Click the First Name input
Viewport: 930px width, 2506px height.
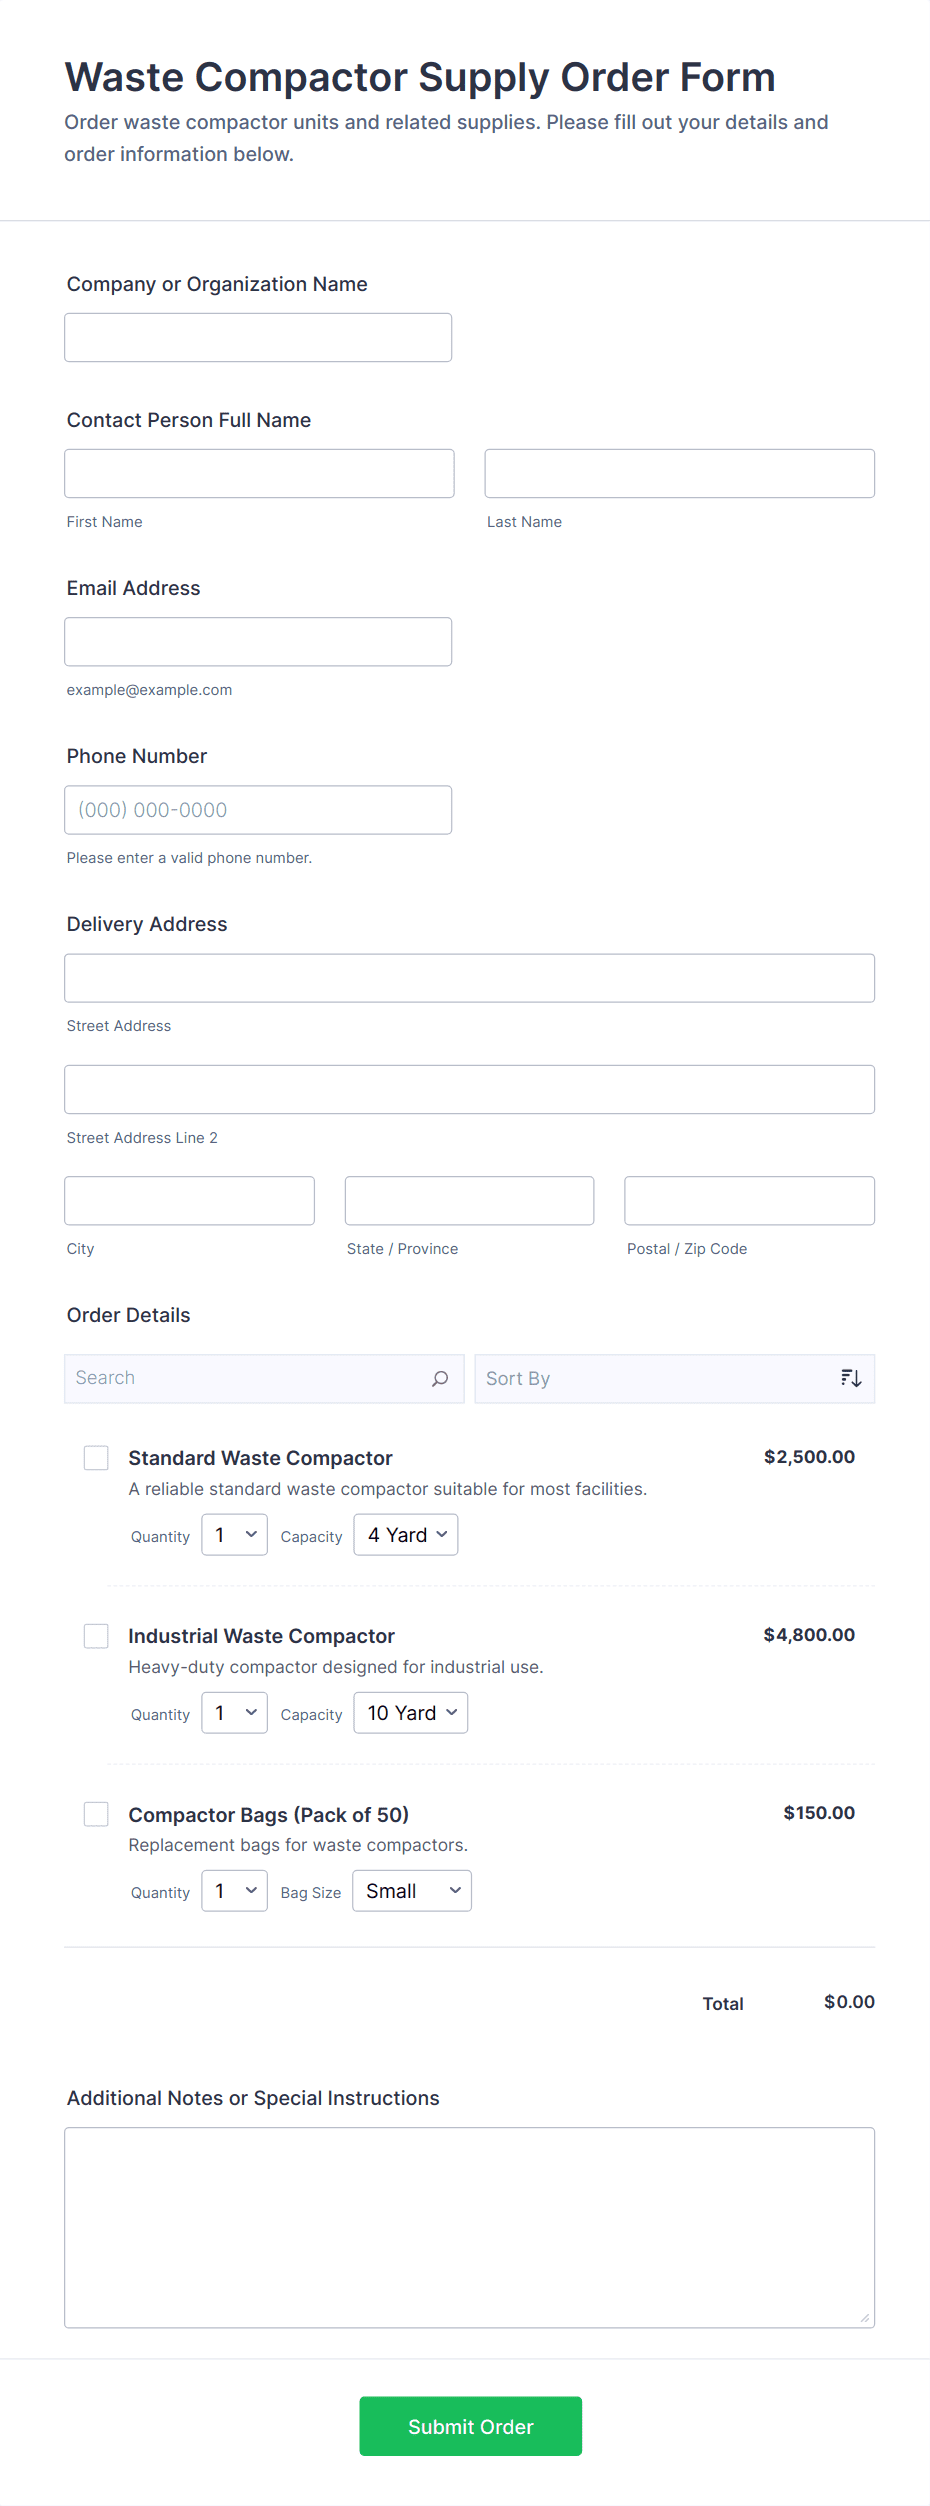pos(259,474)
